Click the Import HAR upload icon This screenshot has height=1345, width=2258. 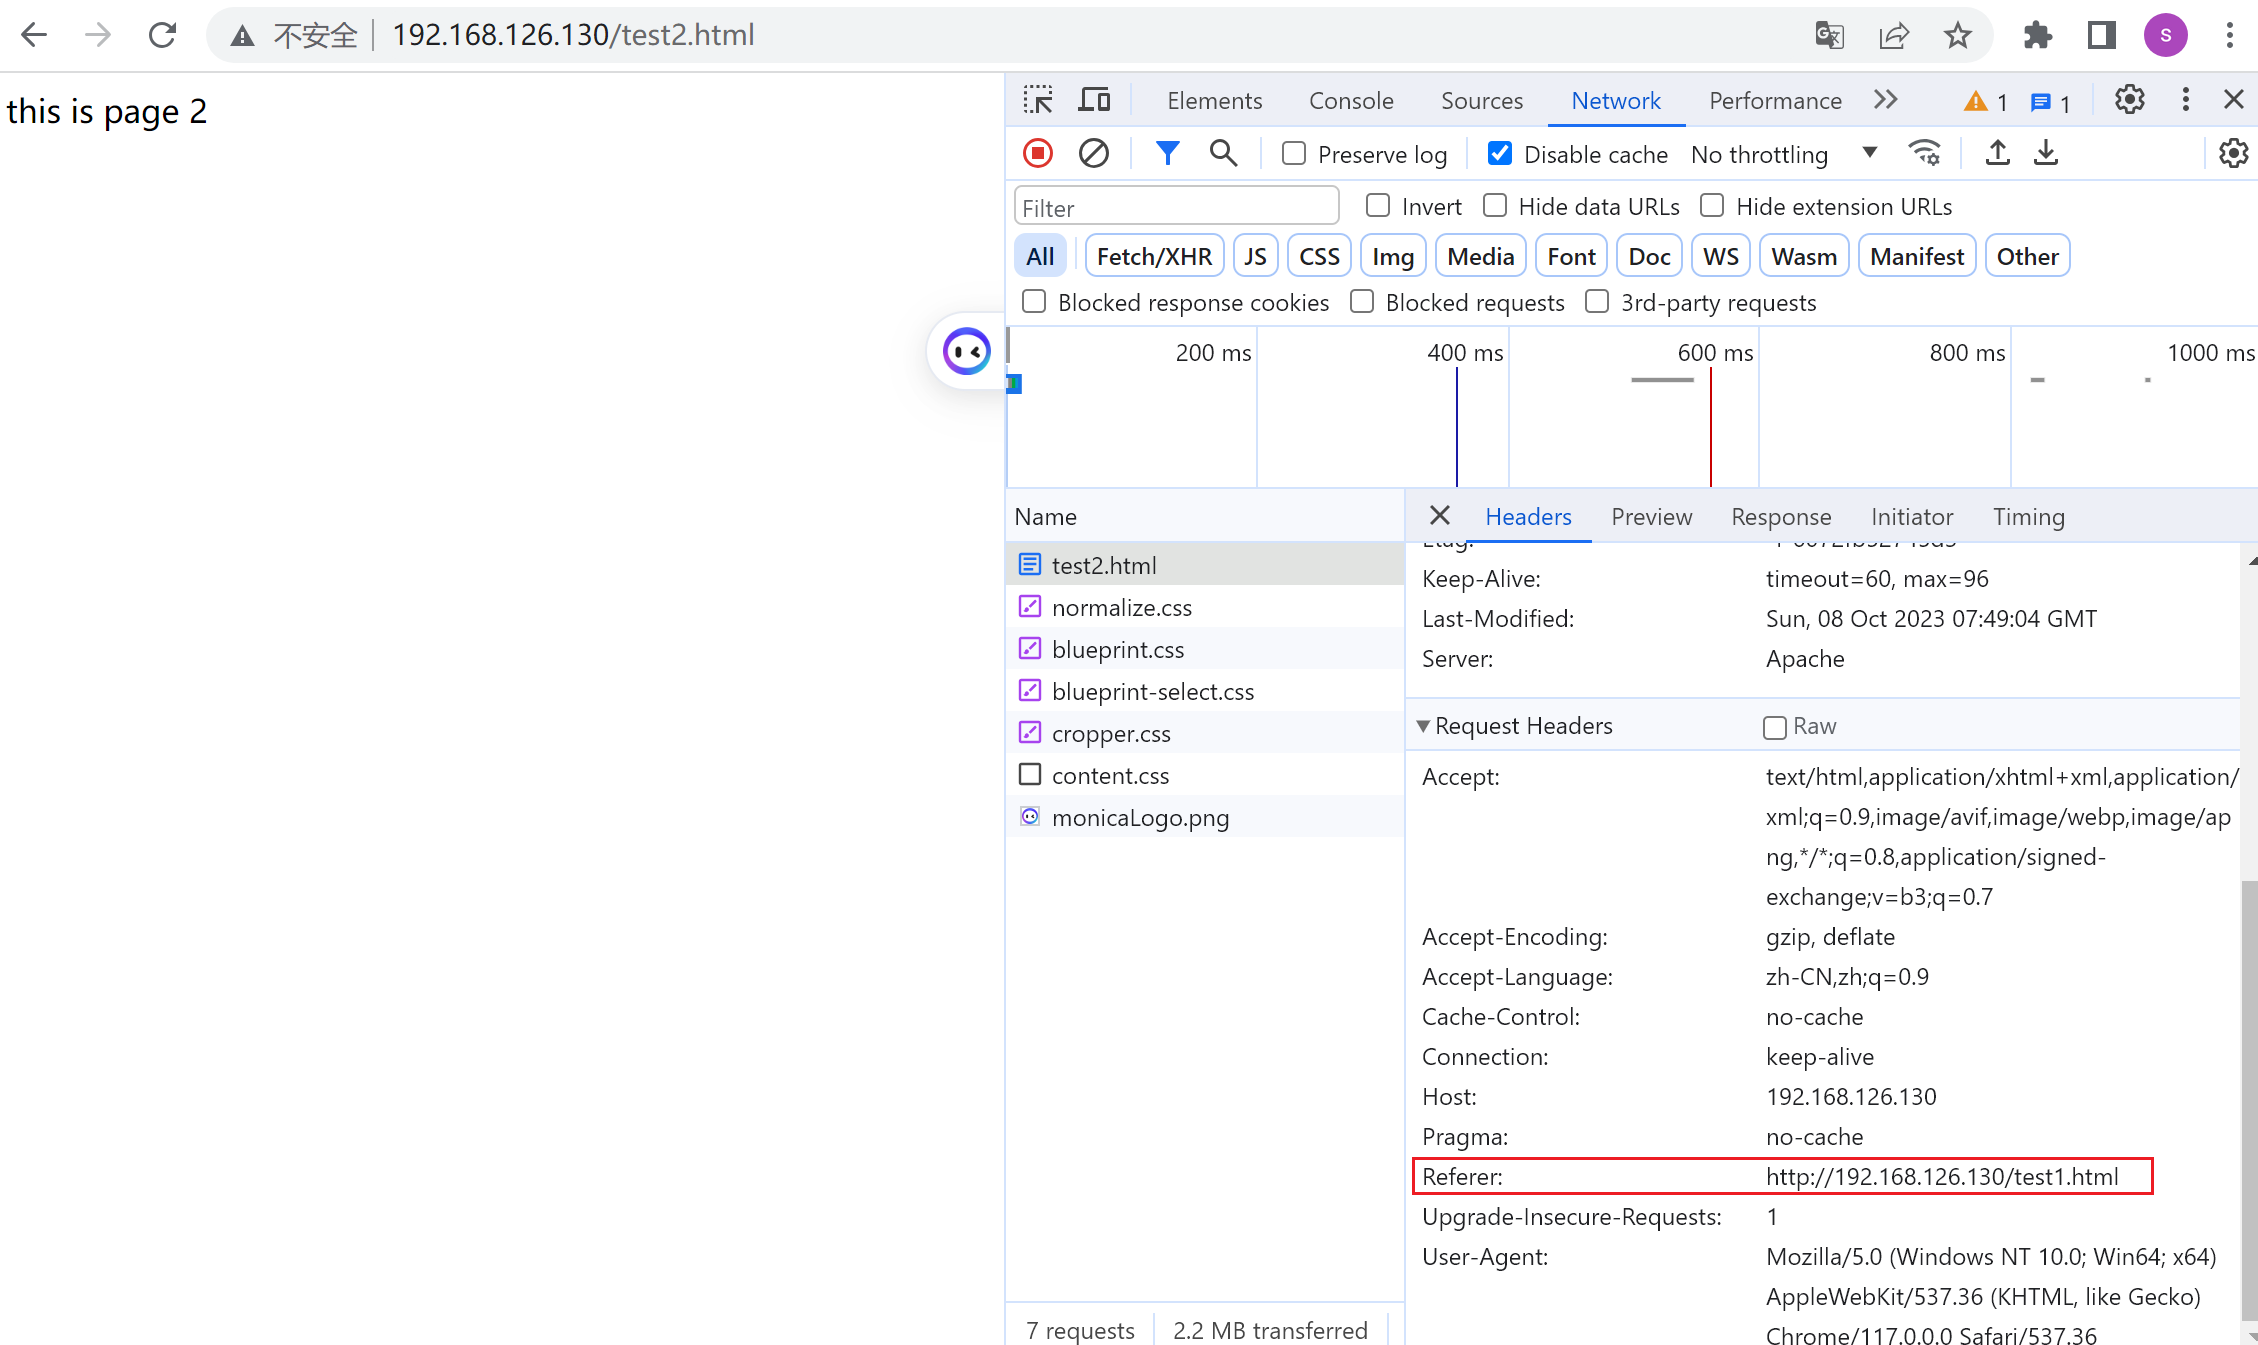pos(1997,153)
